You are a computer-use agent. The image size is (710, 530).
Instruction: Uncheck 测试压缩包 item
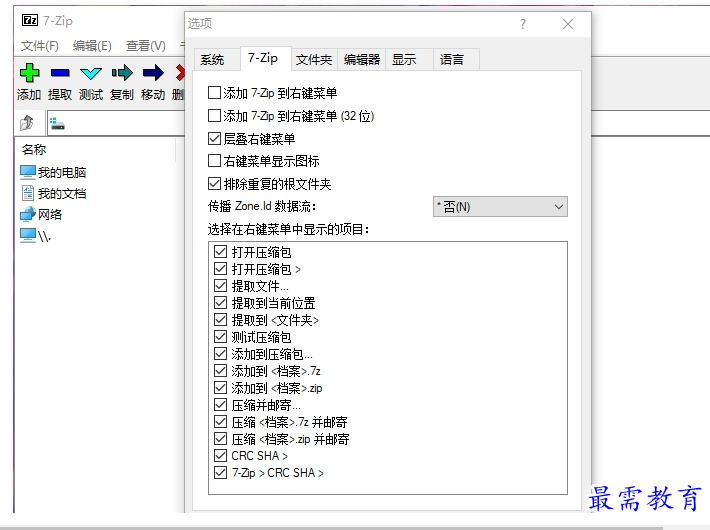coord(221,337)
